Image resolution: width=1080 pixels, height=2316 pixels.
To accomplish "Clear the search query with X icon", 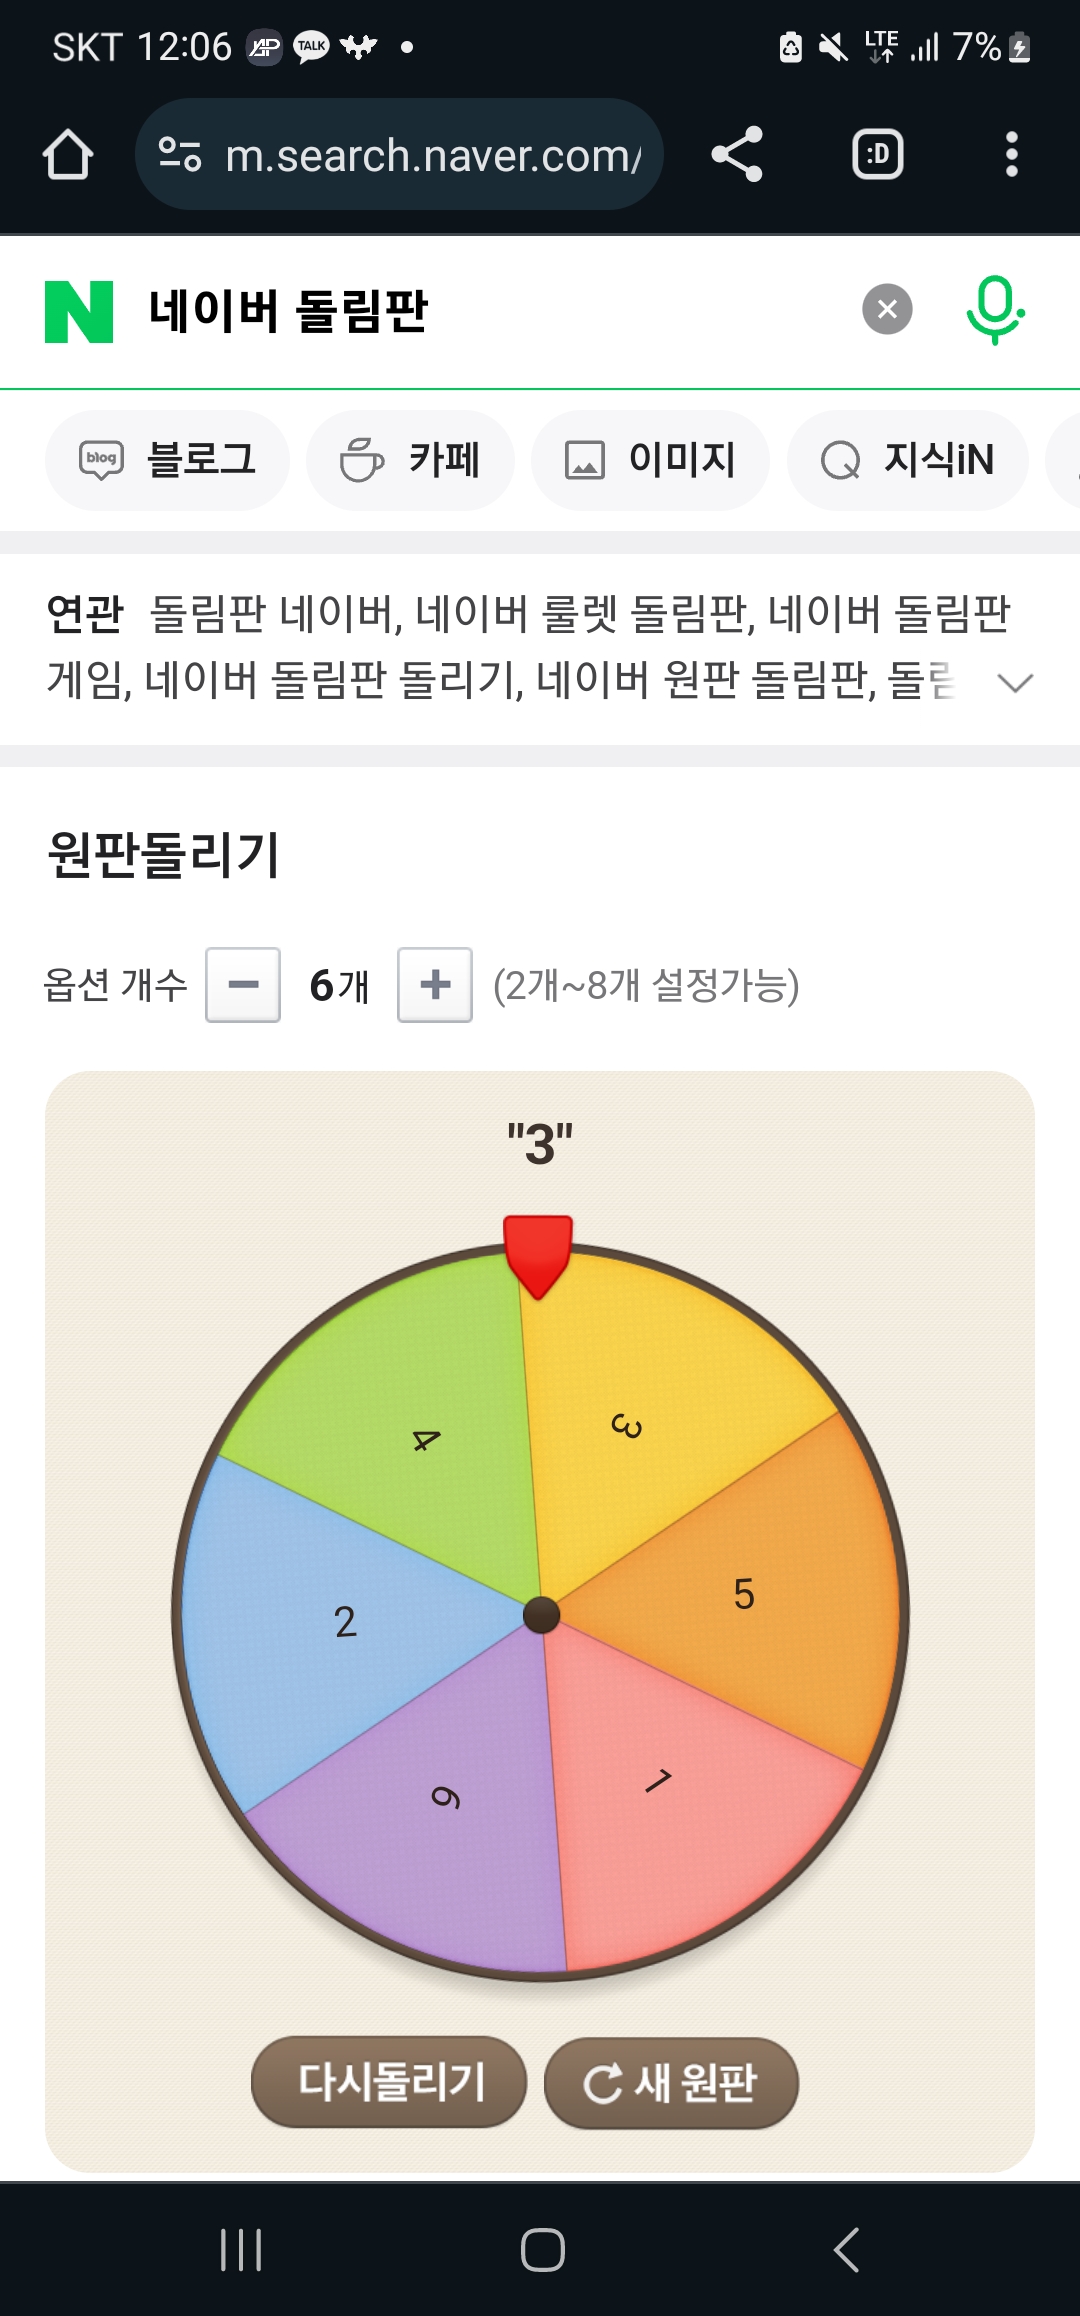I will (x=887, y=310).
